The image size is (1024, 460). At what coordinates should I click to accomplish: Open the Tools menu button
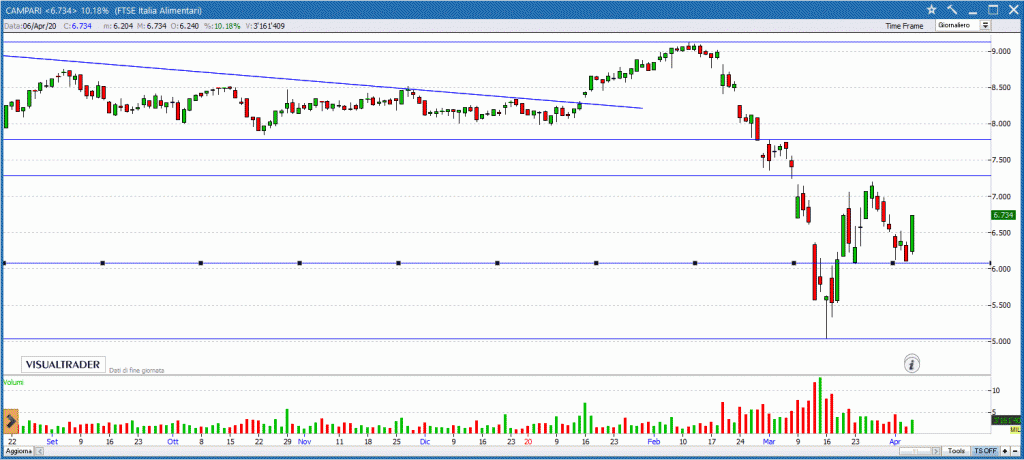pyautogui.click(x=956, y=451)
